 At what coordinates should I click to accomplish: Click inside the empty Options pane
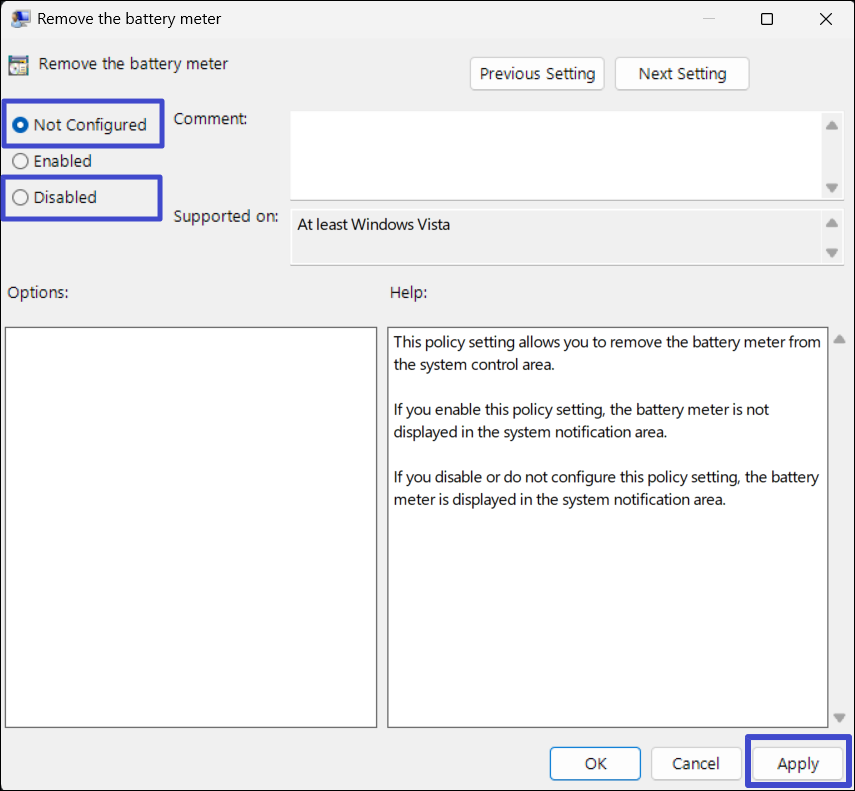coord(190,526)
